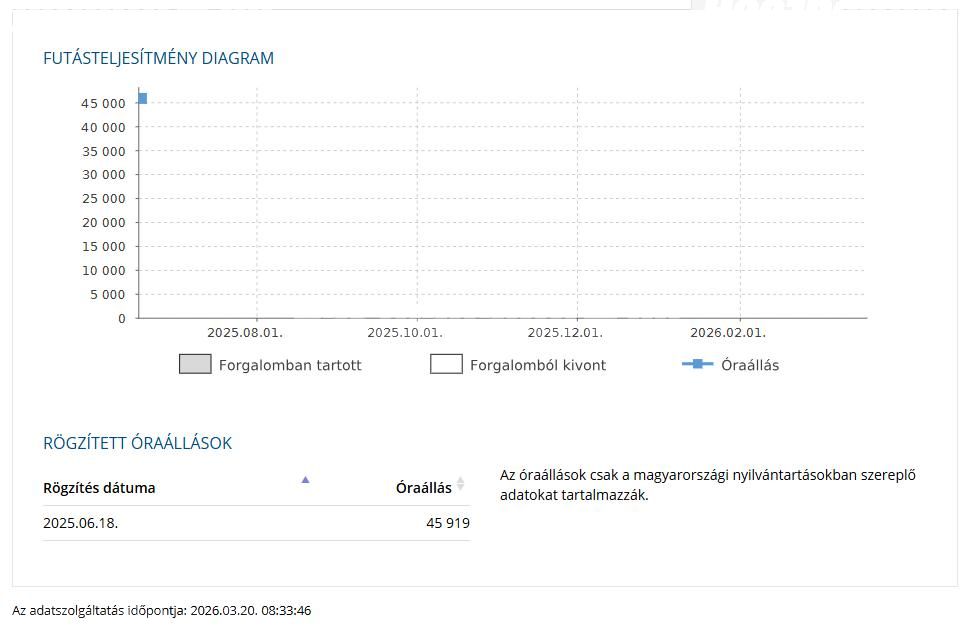The height and width of the screenshot is (641, 979).
Task: Click the 2025.10.01. axis label
Action: tap(405, 333)
